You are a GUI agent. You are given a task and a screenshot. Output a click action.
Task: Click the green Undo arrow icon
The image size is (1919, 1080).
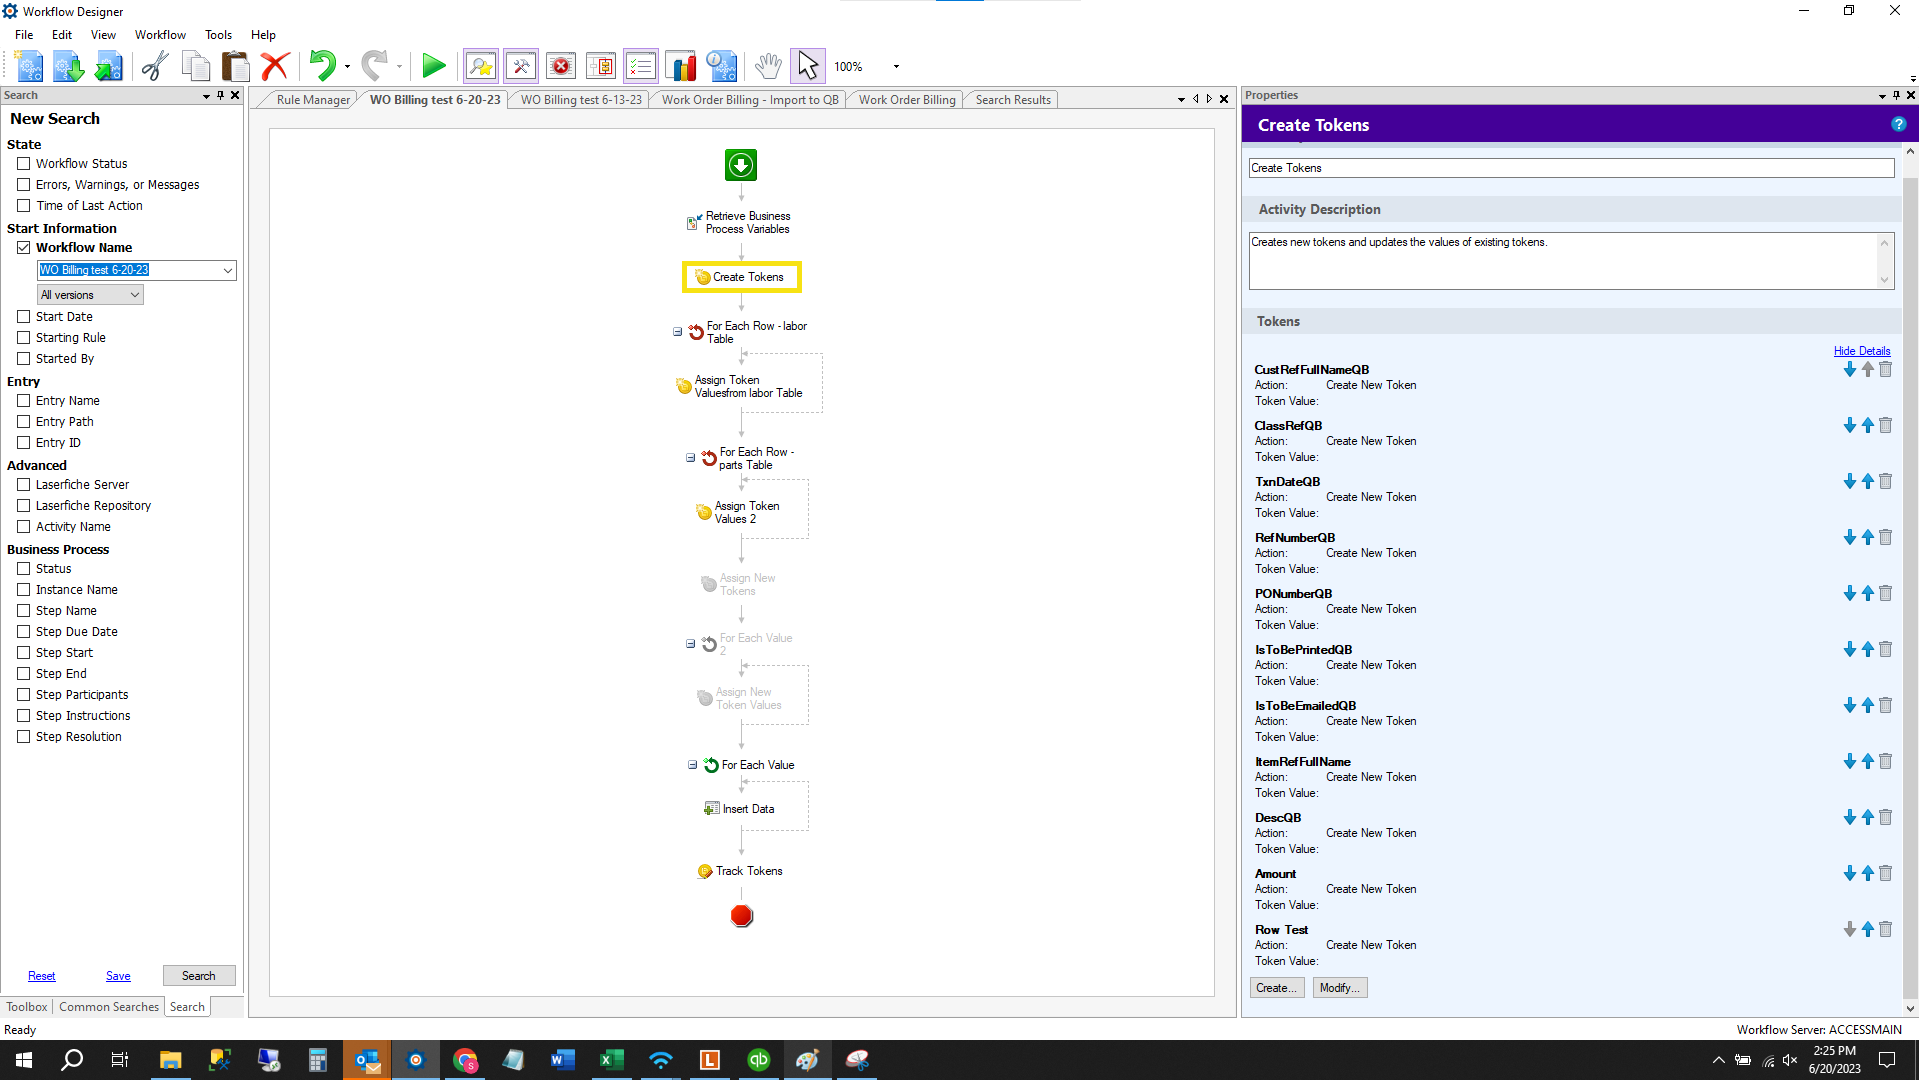tap(322, 67)
